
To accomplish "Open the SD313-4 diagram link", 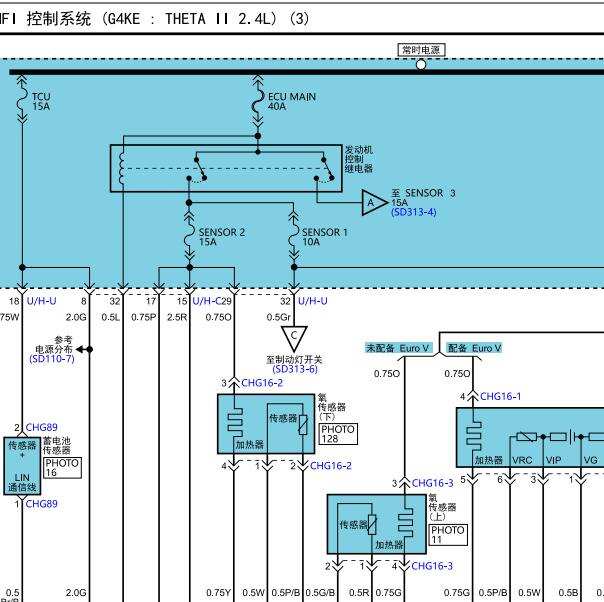I will click(414, 212).
